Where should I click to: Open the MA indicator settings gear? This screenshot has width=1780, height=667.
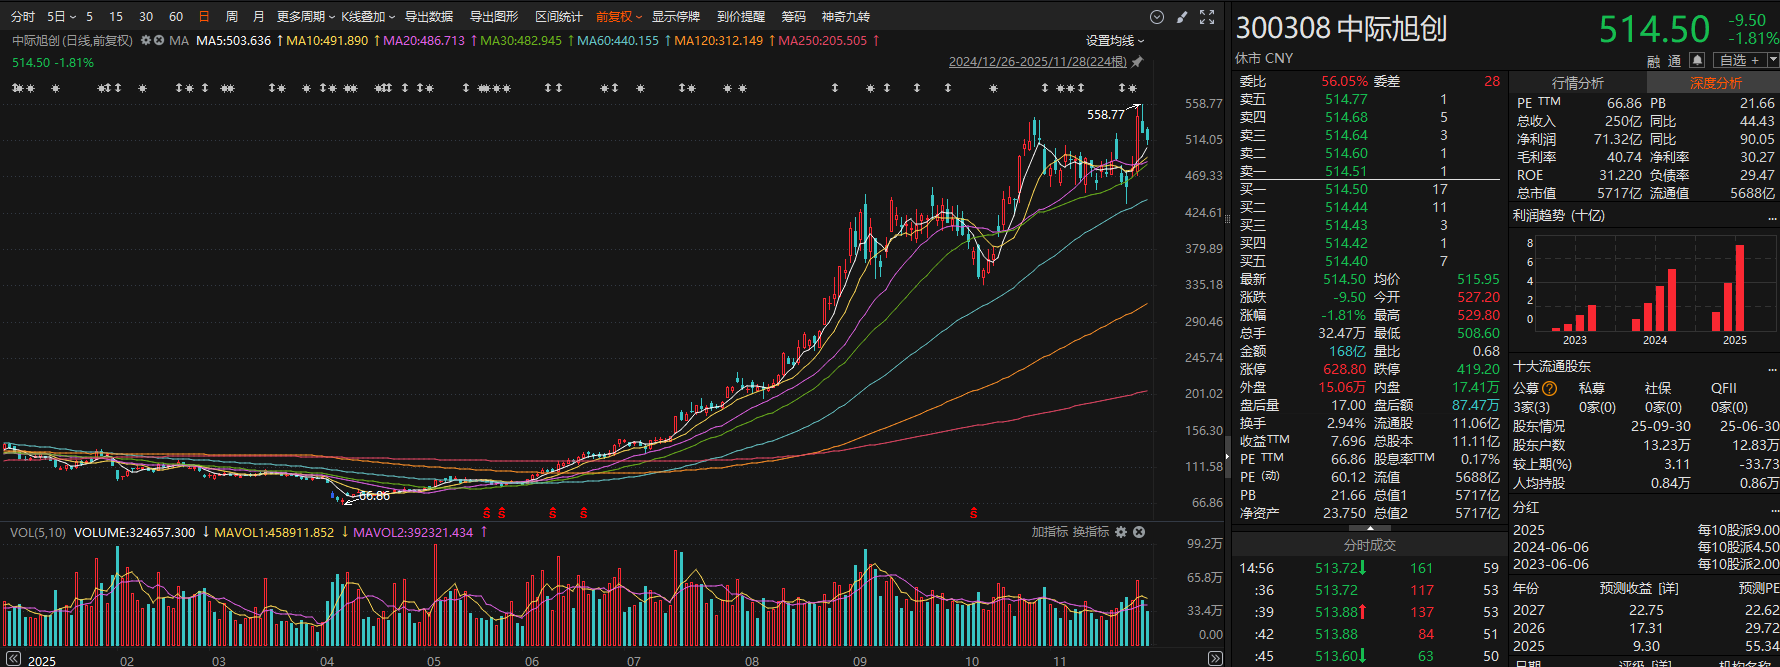146,41
